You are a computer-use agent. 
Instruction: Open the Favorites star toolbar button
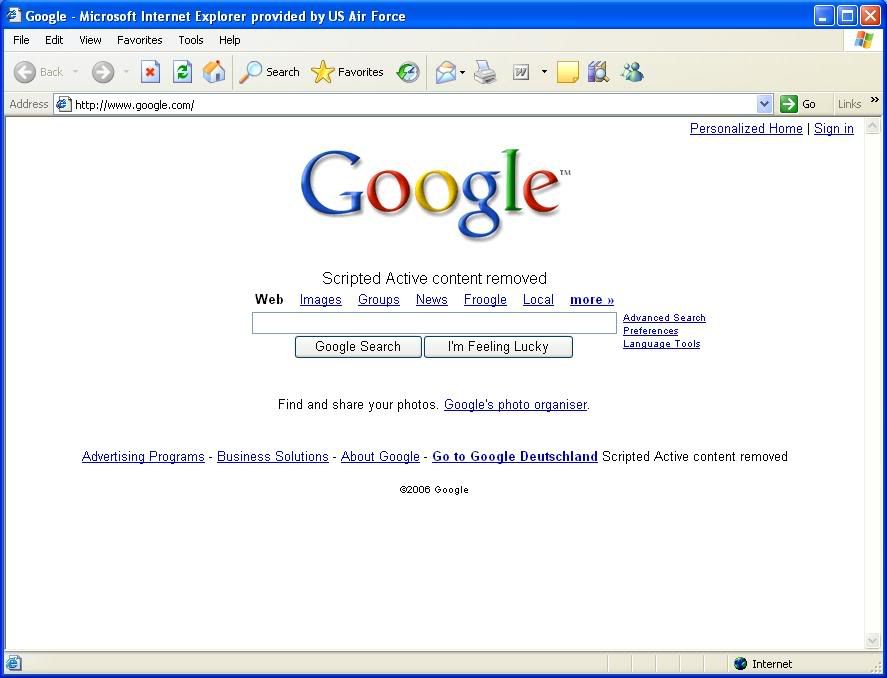point(347,72)
